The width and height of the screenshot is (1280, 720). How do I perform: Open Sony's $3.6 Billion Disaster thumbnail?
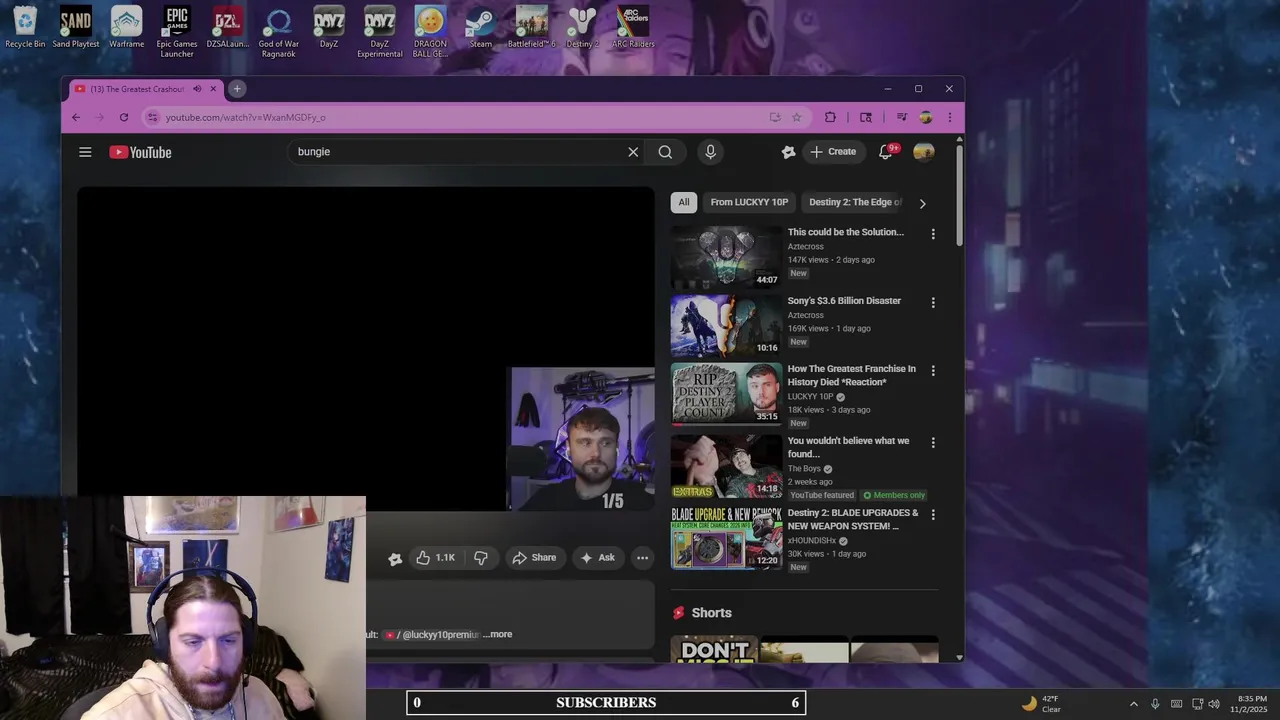726,325
